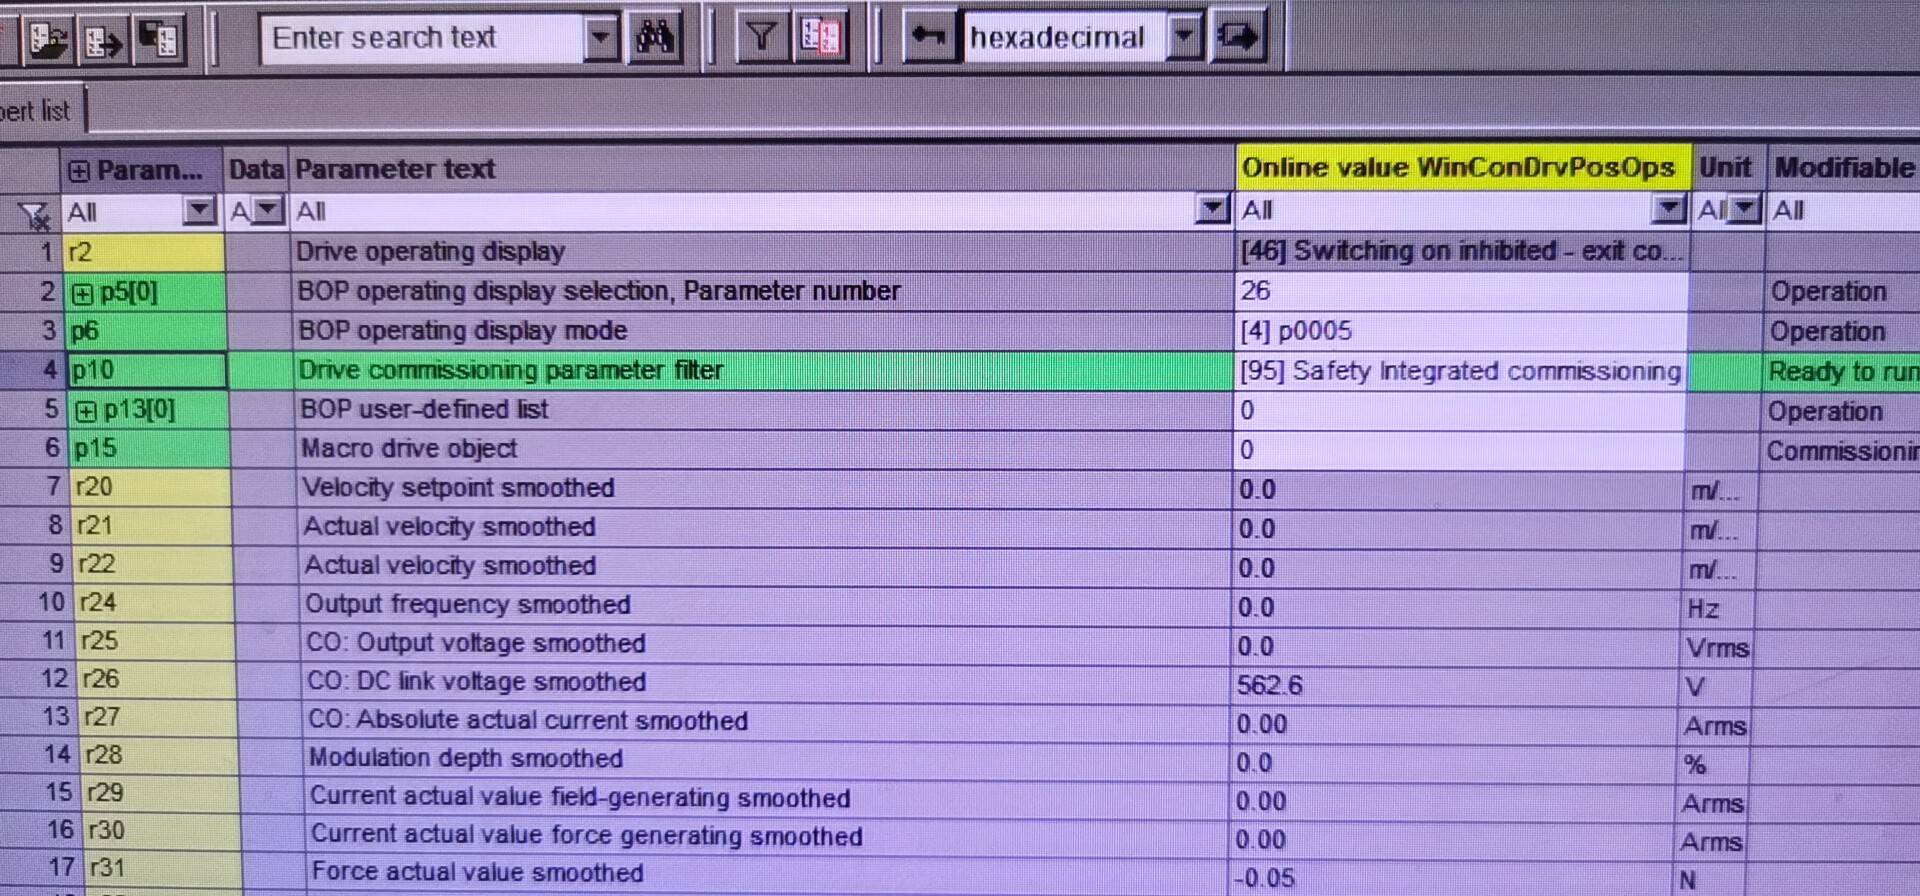Click the right arrow icon after hexadecimal
This screenshot has width=1920, height=896.
click(x=1238, y=37)
